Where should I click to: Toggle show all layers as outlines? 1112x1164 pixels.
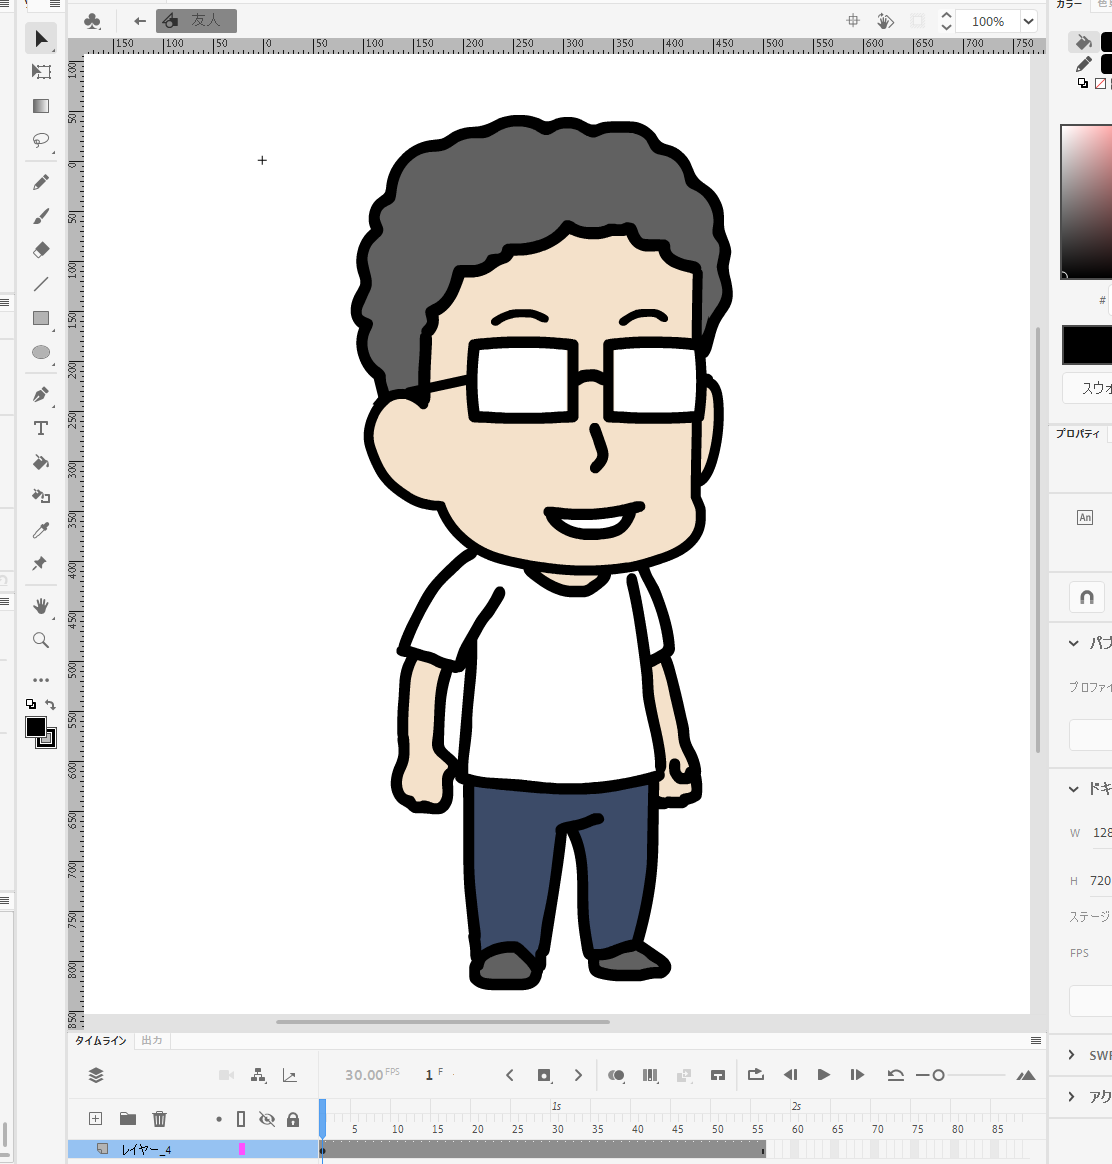click(x=241, y=1119)
